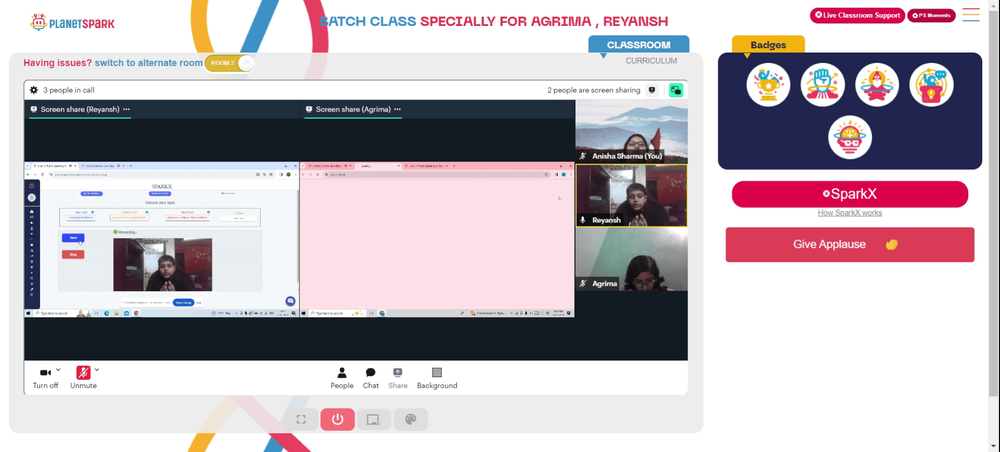The height and width of the screenshot is (452, 1000).
Task: Click the red power button
Action: pos(337,419)
